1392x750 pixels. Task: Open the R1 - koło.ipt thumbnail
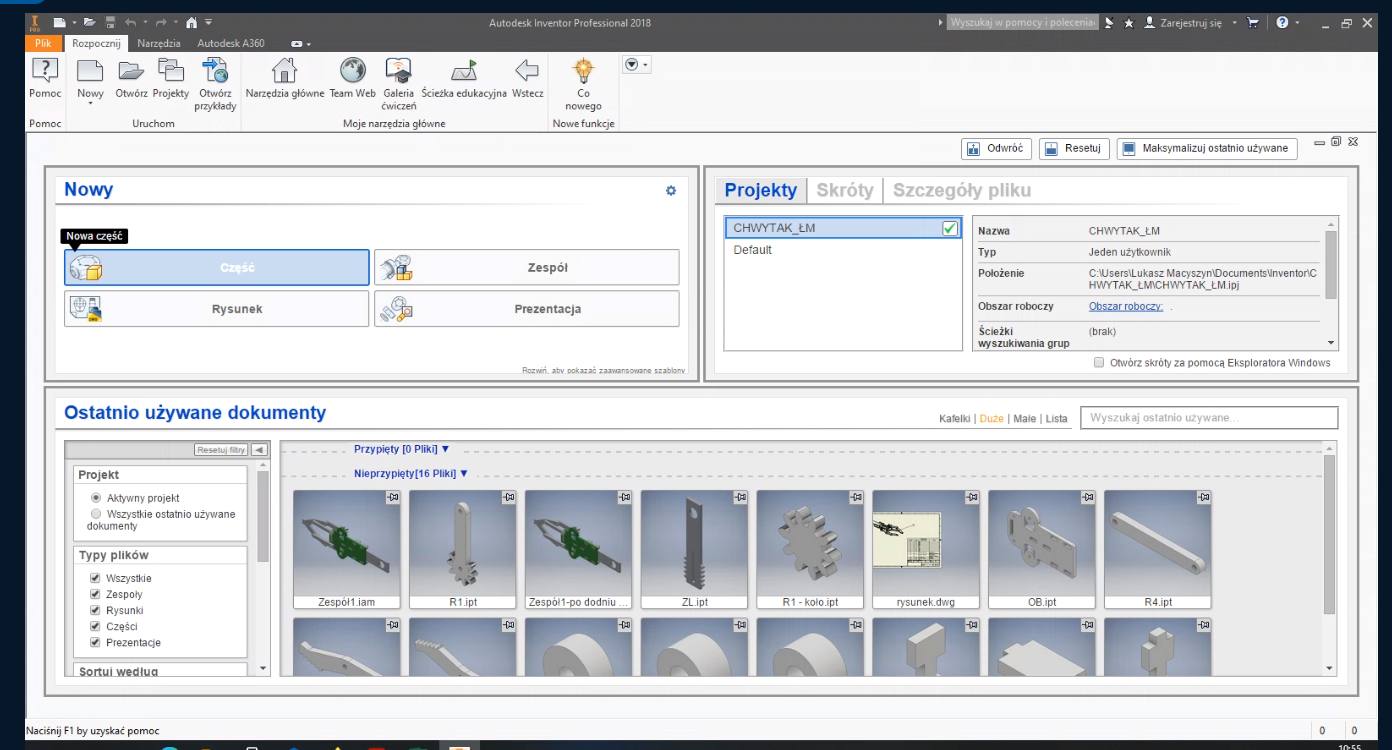coord(810,548)
